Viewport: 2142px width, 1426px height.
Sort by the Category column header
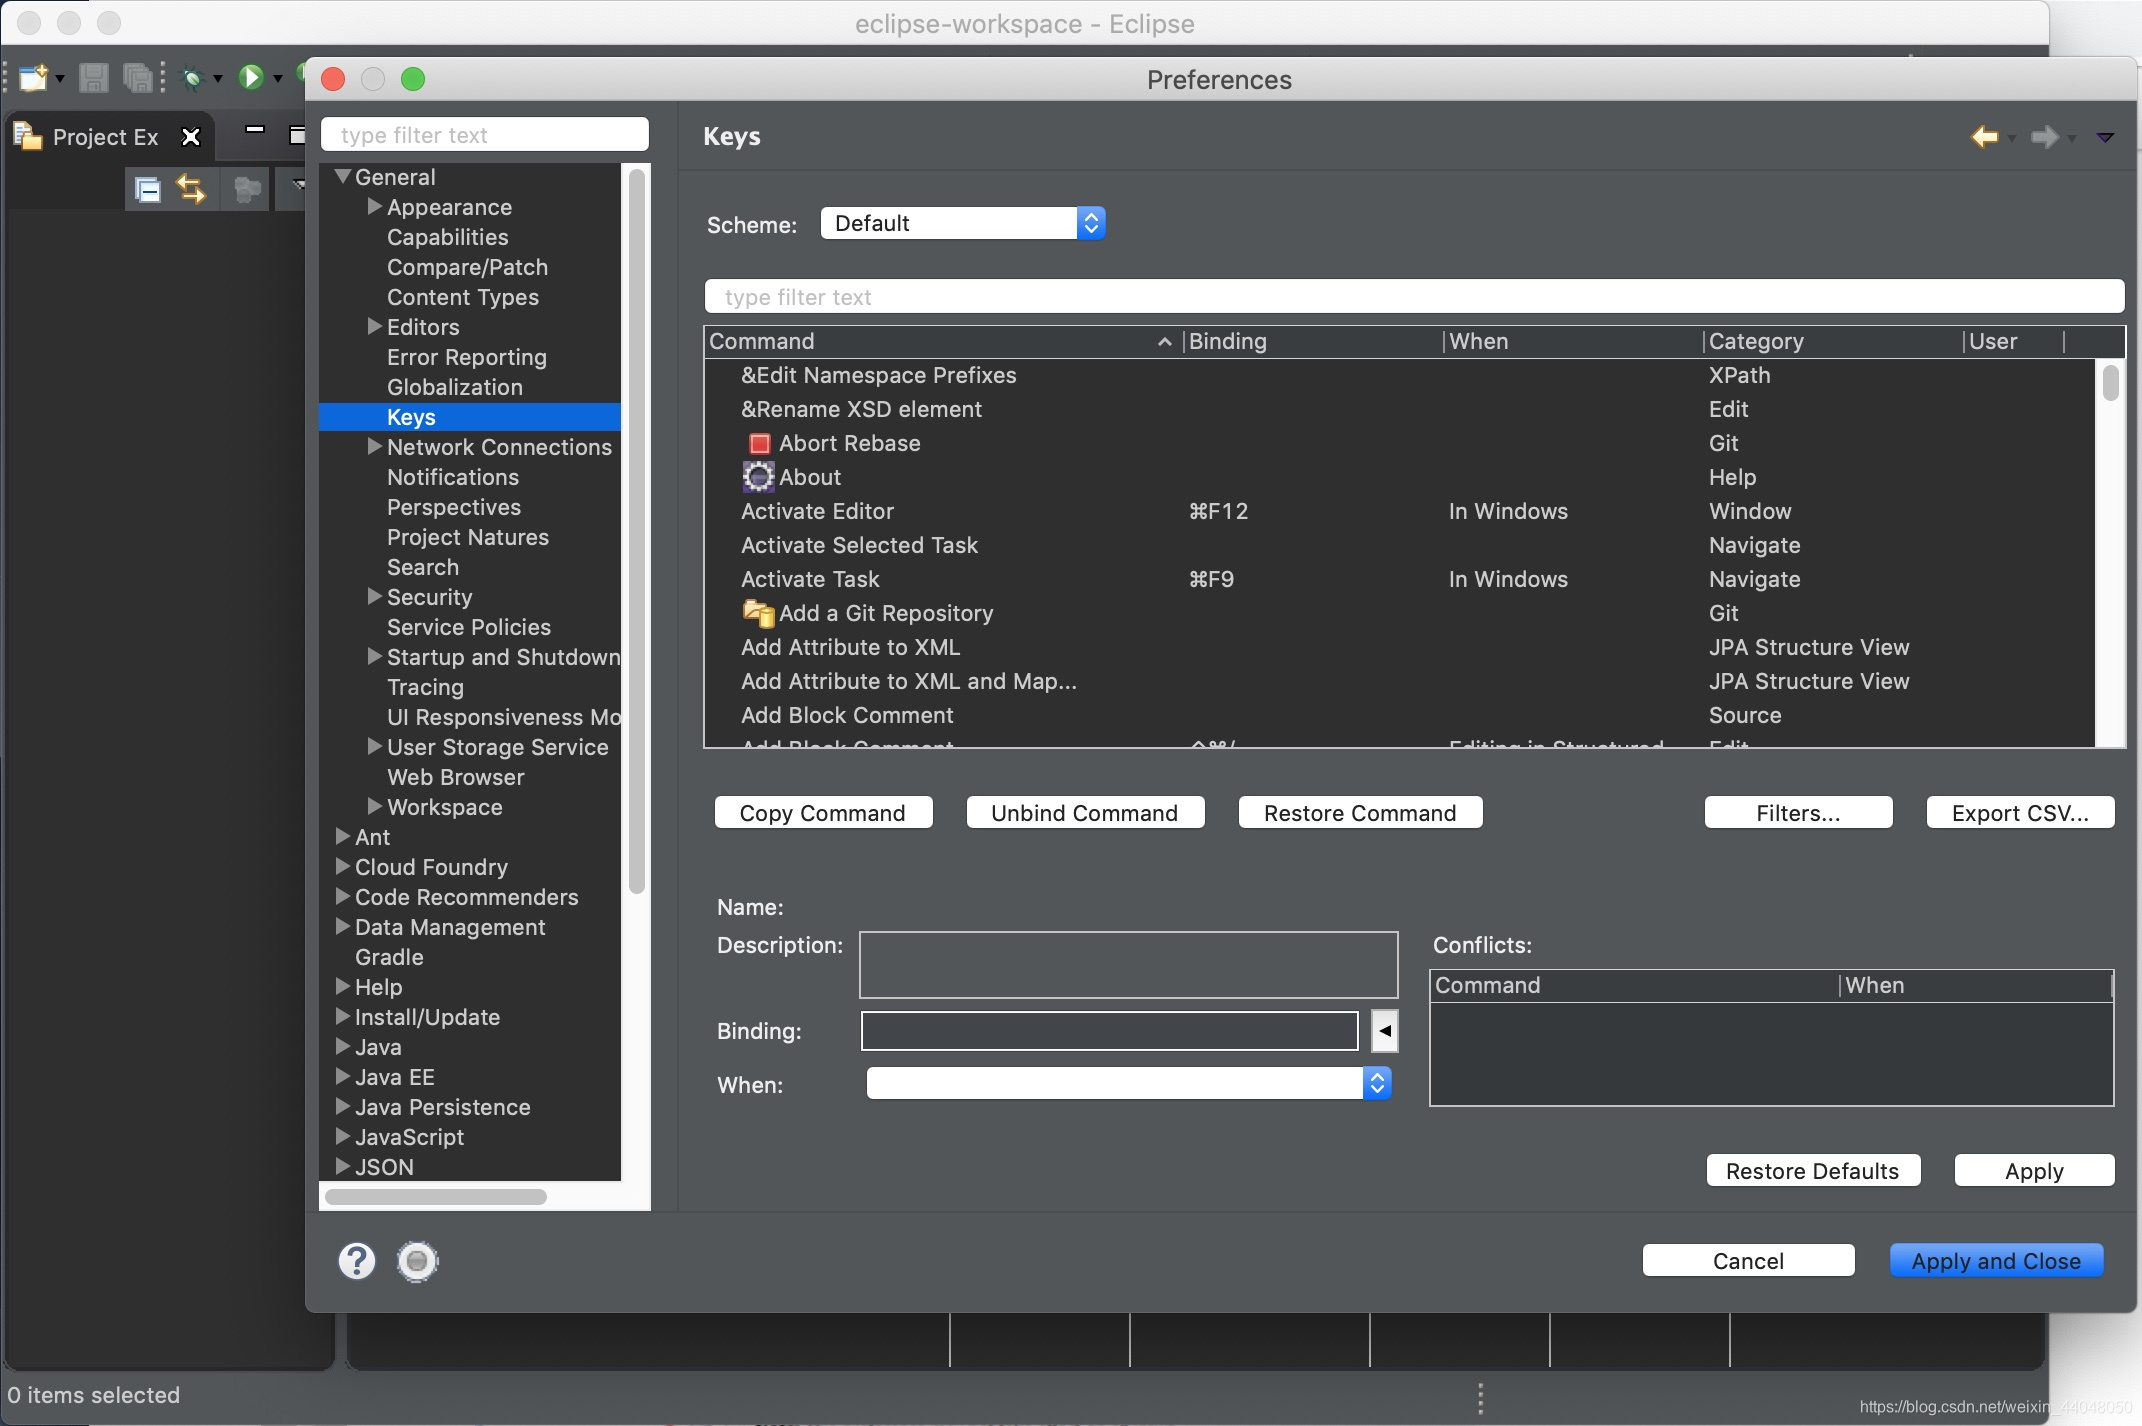[x=1832, y=341]
